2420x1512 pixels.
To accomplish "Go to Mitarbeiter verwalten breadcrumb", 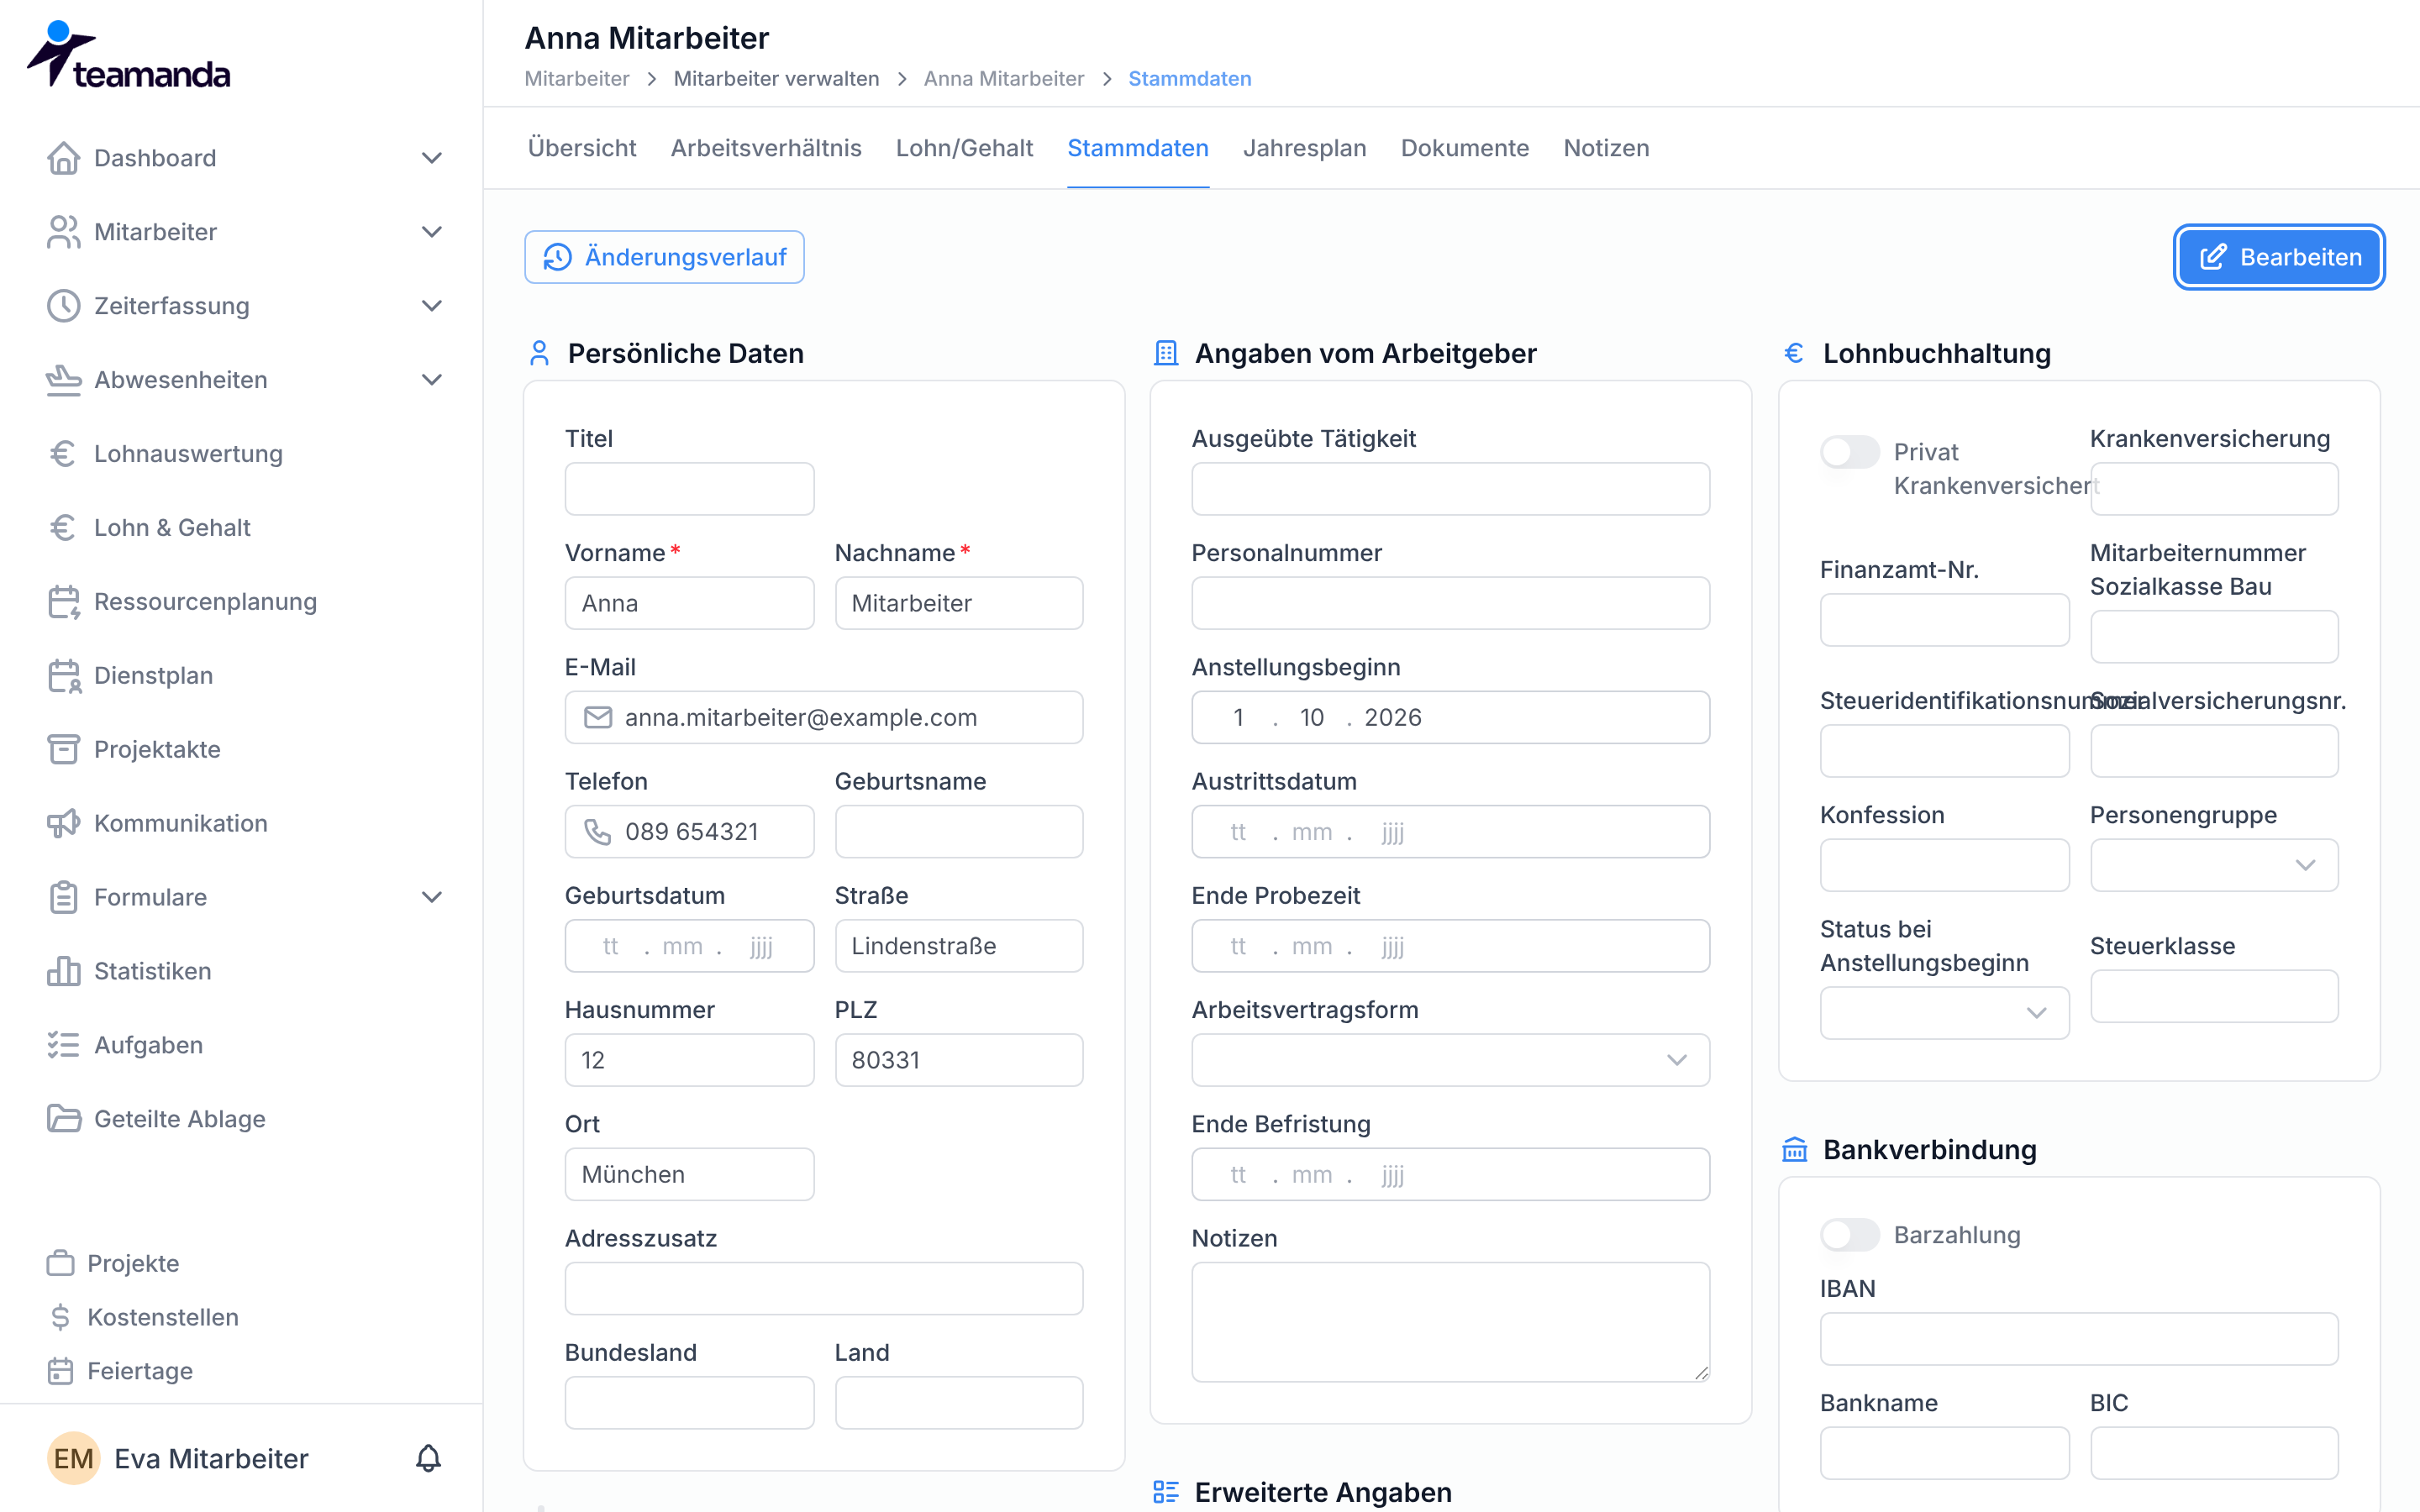I will coord(776,79).
